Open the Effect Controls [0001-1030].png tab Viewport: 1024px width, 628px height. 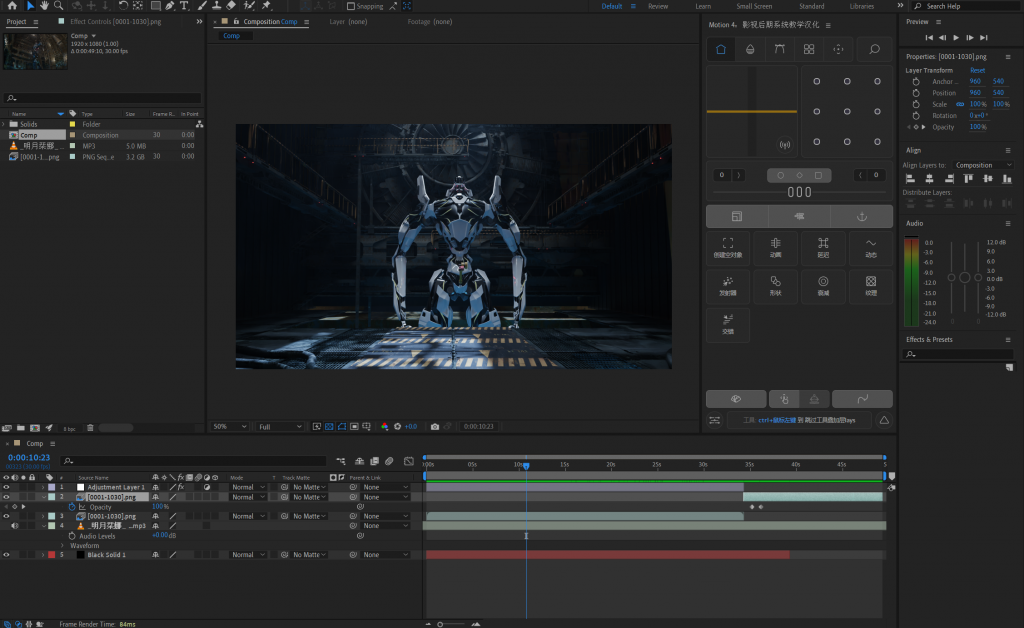116,22
